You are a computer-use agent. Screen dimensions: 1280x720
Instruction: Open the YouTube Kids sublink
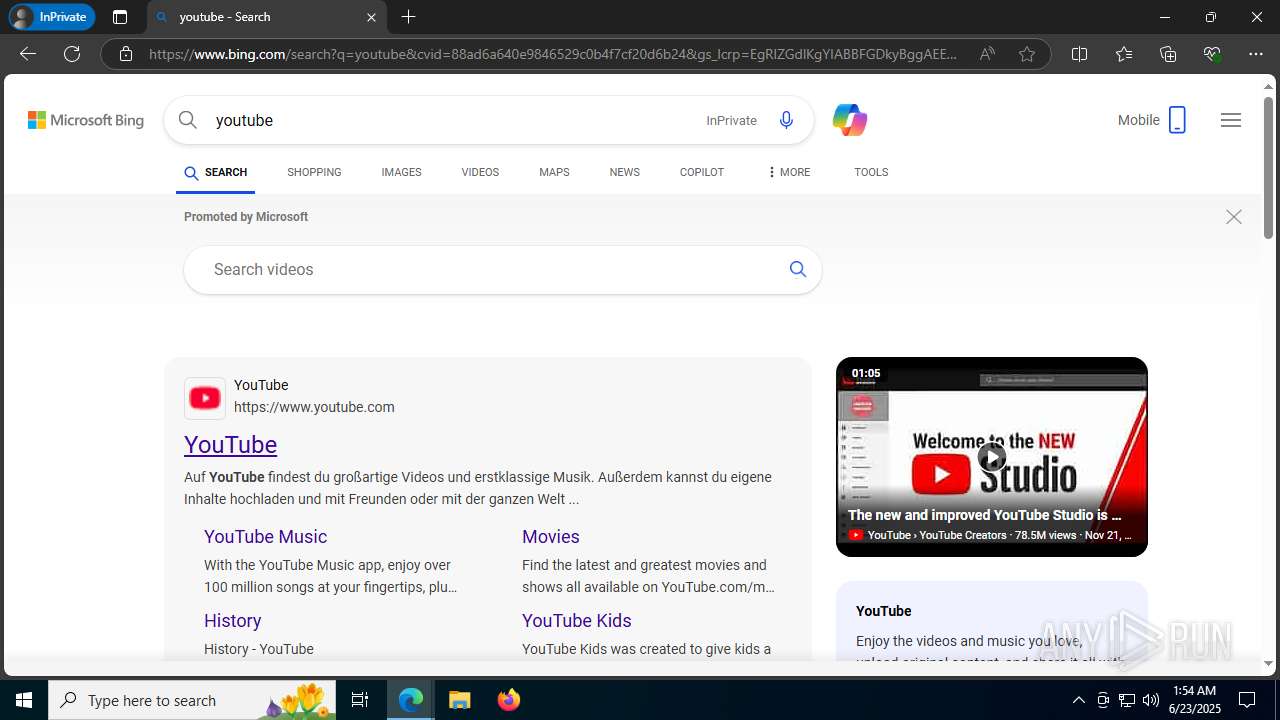[x=577, y=621]
